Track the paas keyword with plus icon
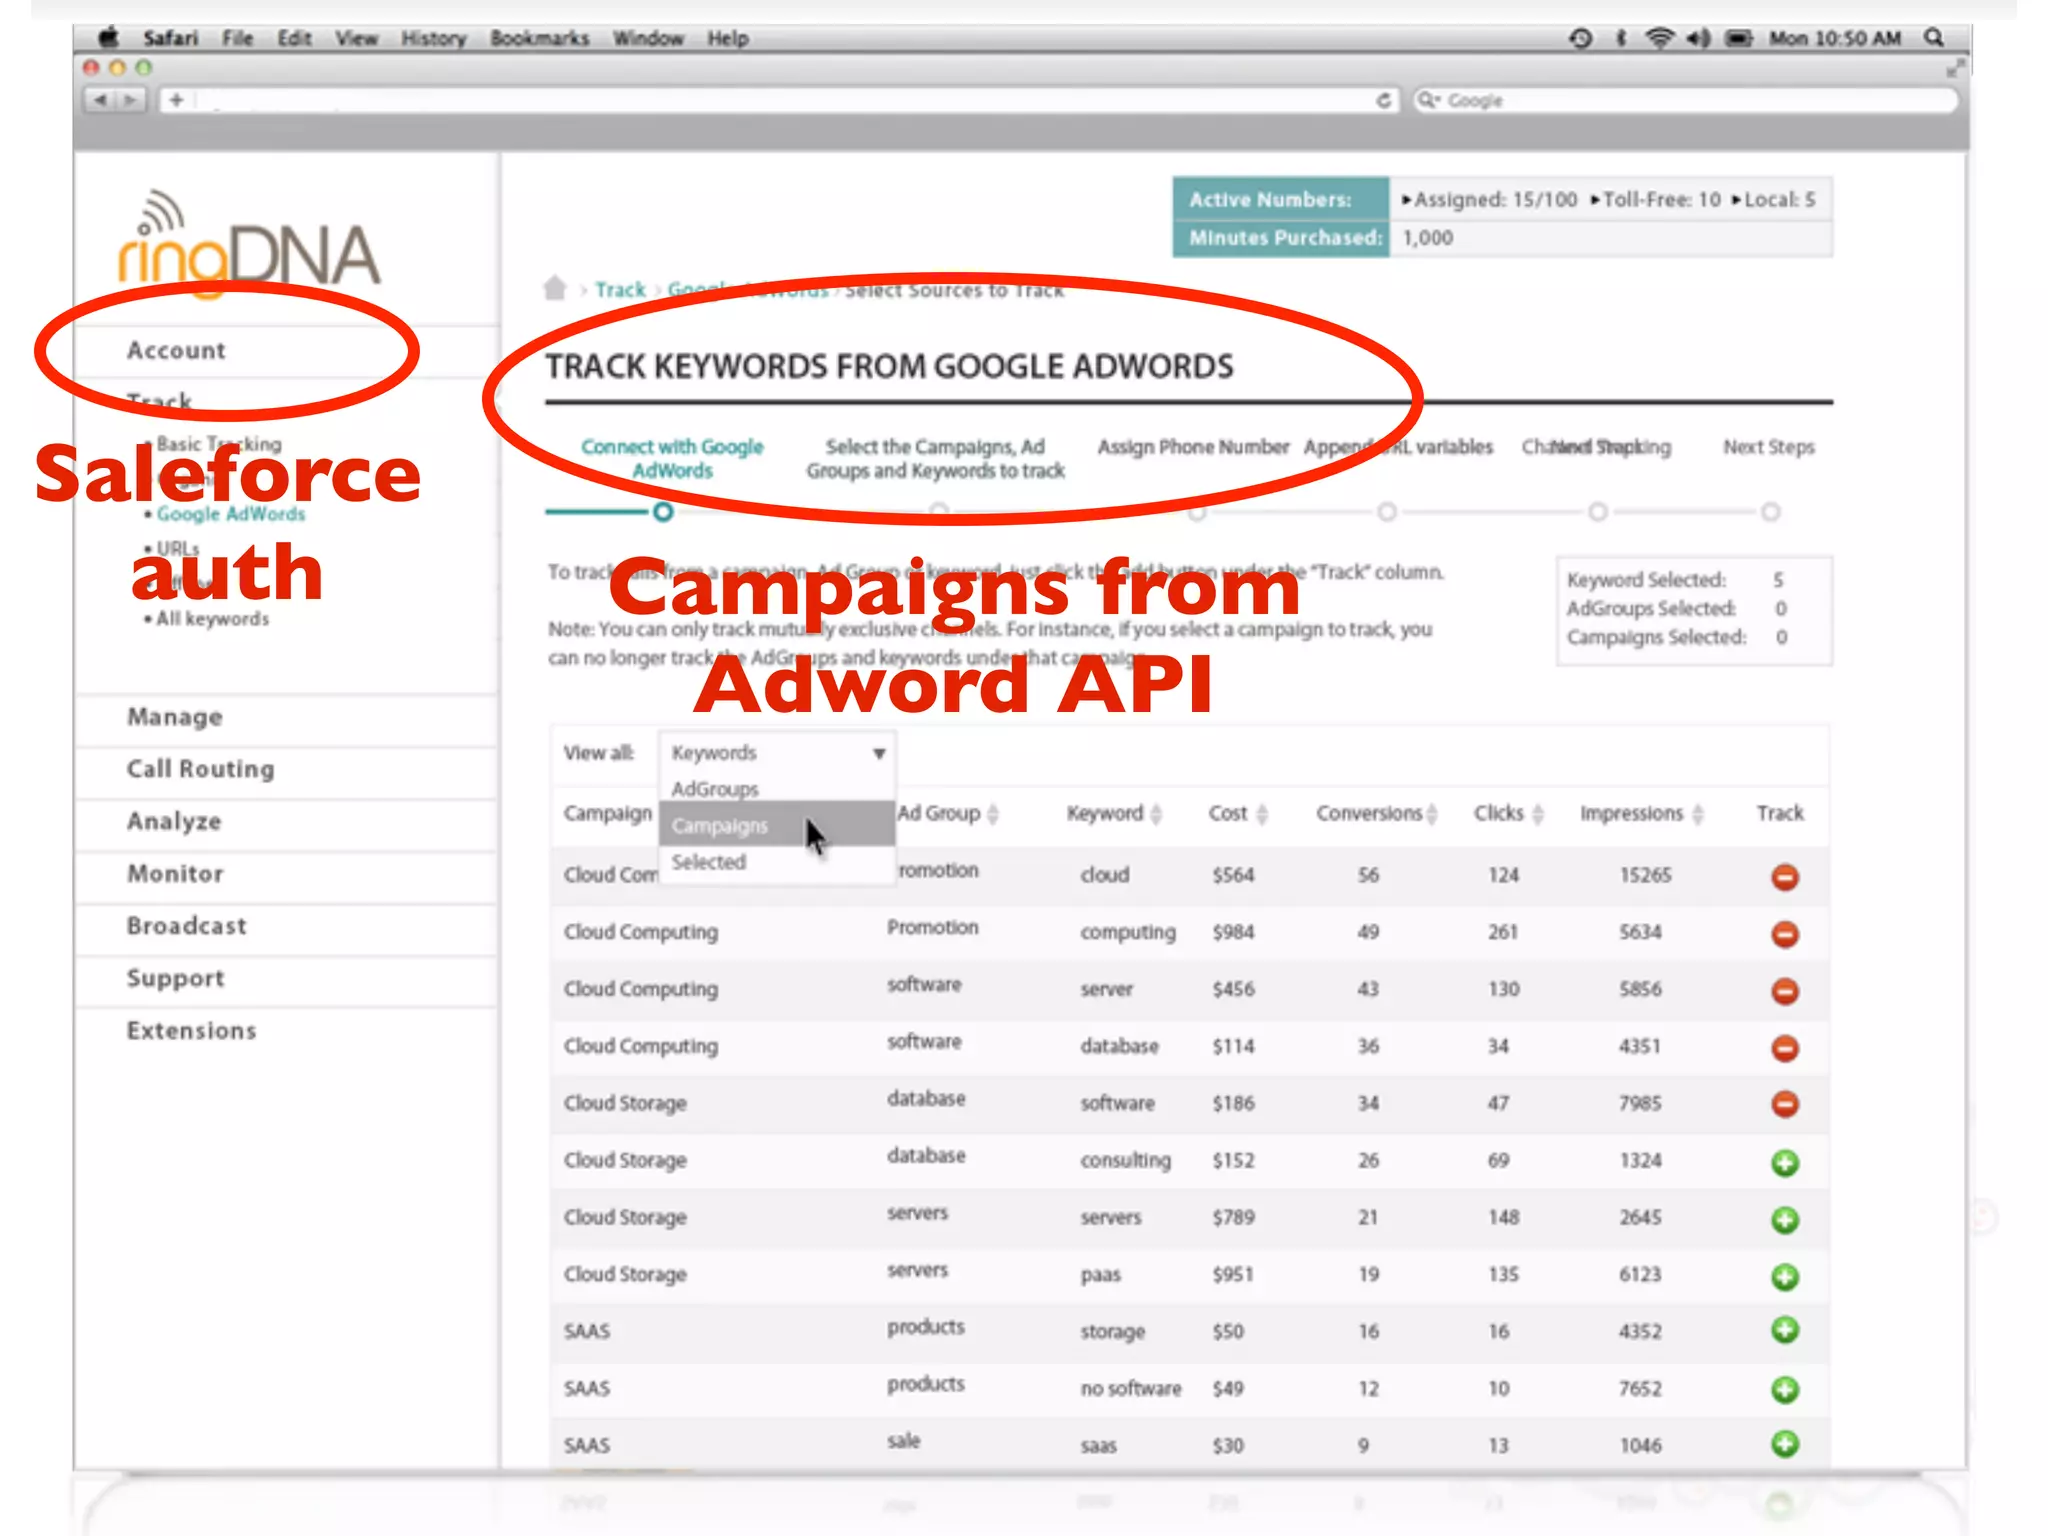Image resolution: width=2048 pixels, height=1536 pixels. point(1785,1277)
